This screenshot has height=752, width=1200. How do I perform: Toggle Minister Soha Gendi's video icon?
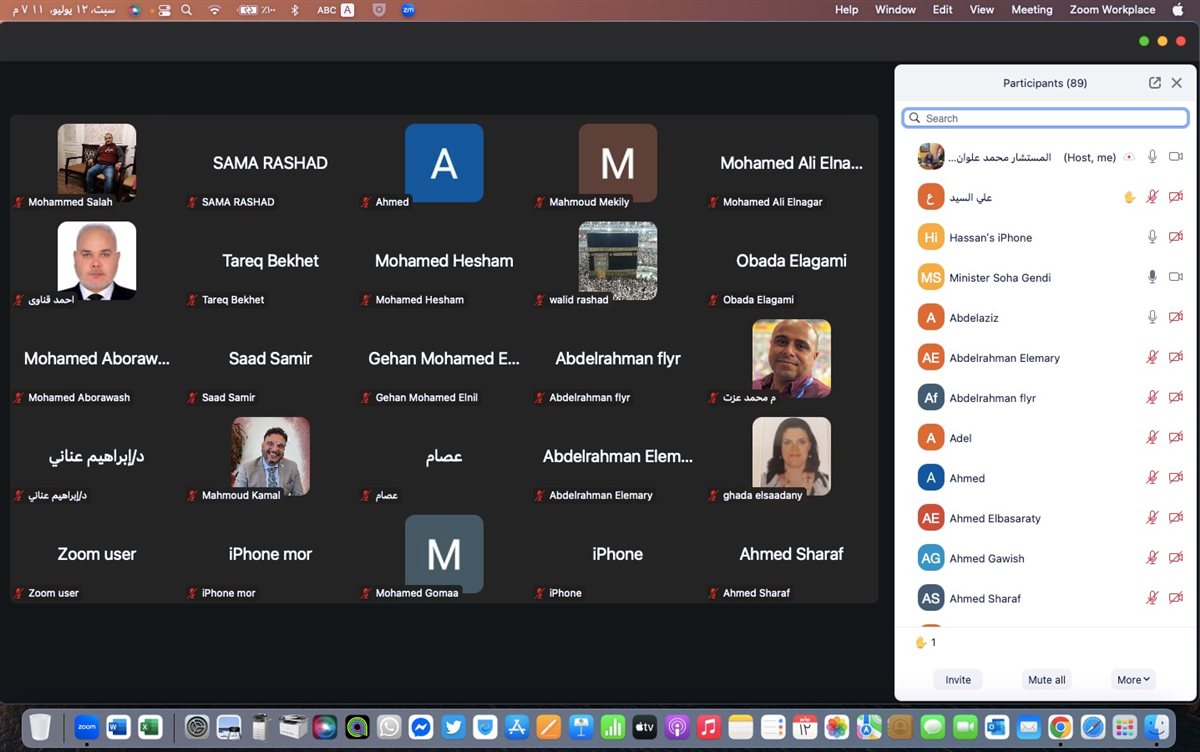(x=1176, y=277)
